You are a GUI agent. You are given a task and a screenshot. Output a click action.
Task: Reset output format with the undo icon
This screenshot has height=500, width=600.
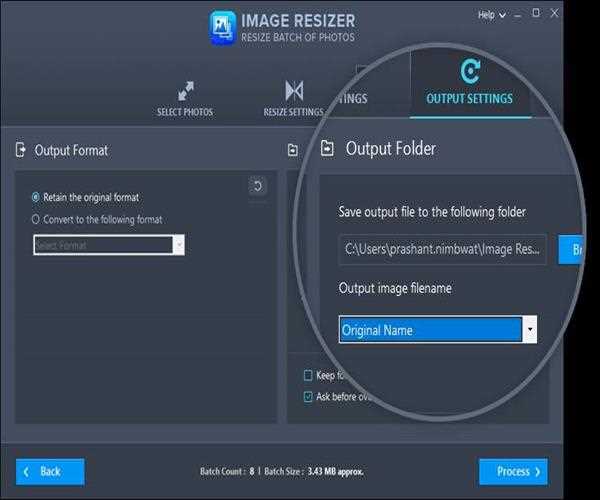click(257, 186)
